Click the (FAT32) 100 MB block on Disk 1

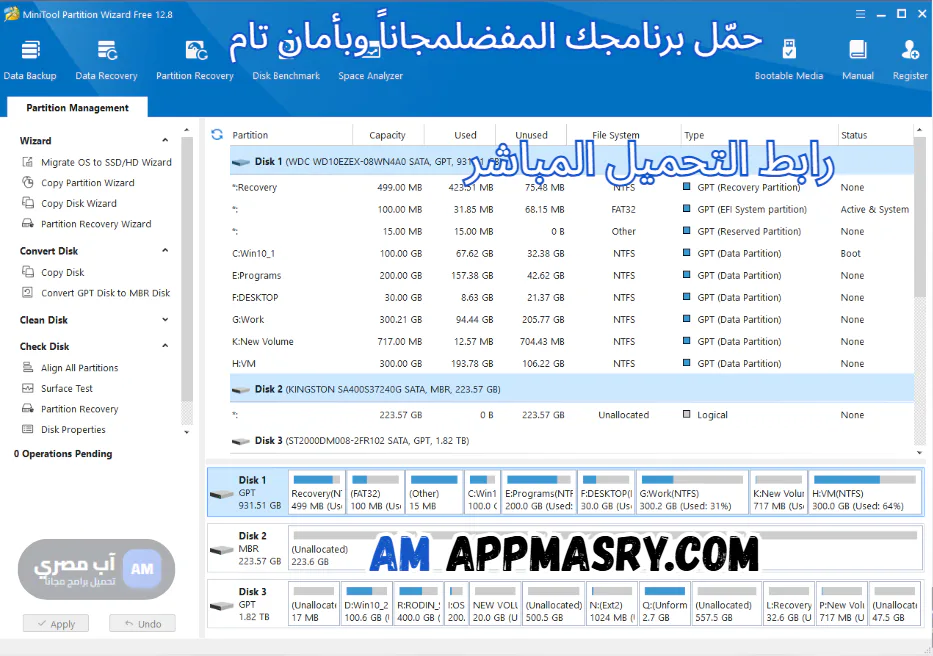pyautogui.click(x=376, y=492)
